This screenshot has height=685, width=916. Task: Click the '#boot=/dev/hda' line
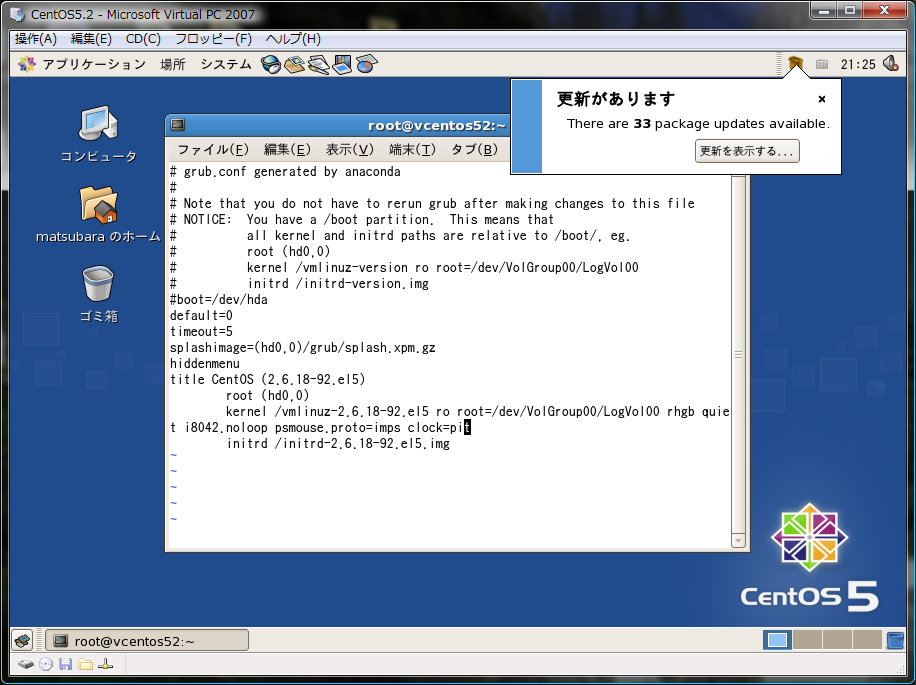pyautogui.click(x=218, y=300)
